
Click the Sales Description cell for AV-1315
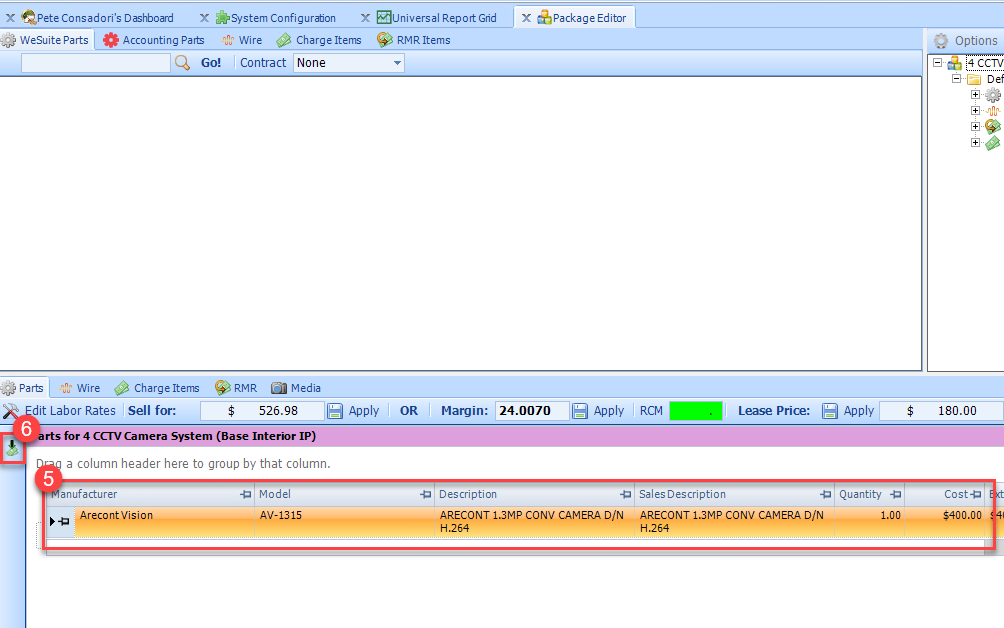pos(735,522)
